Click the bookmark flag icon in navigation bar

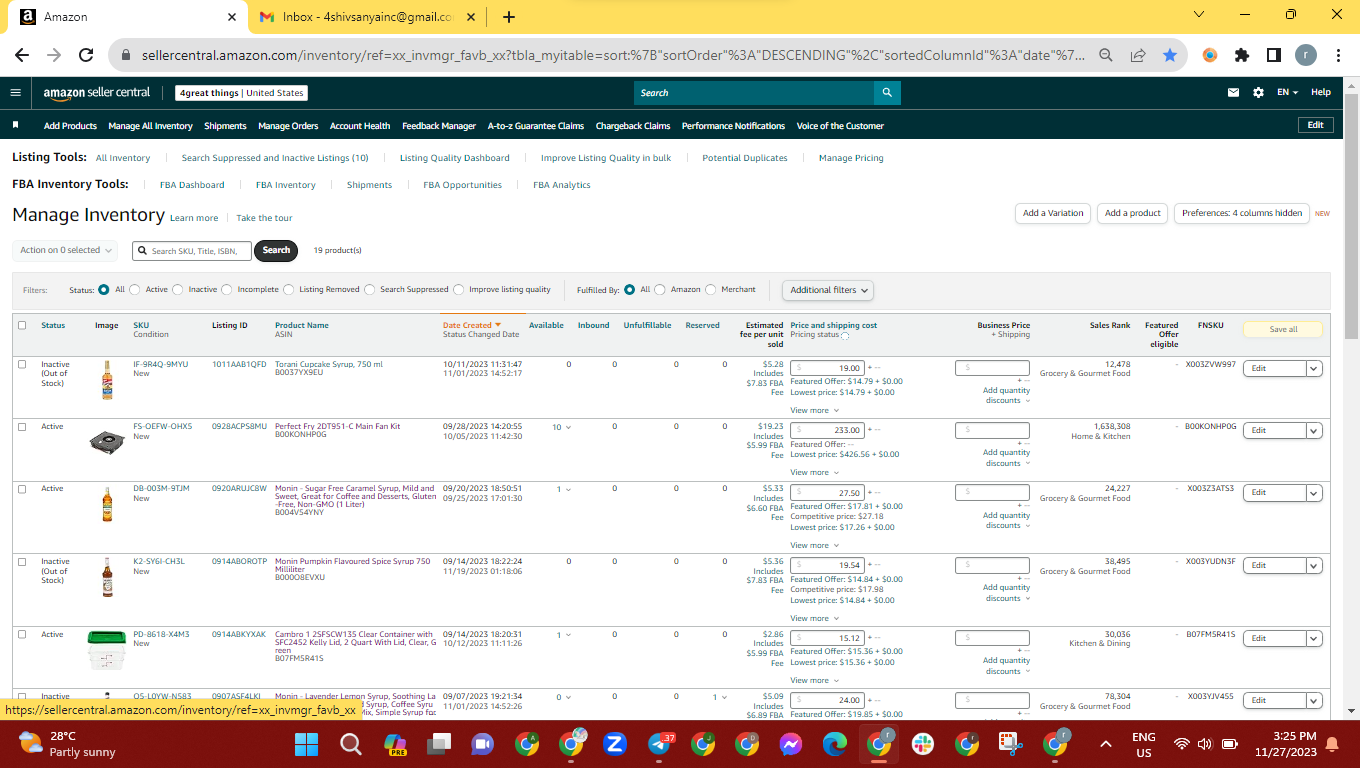15,126
